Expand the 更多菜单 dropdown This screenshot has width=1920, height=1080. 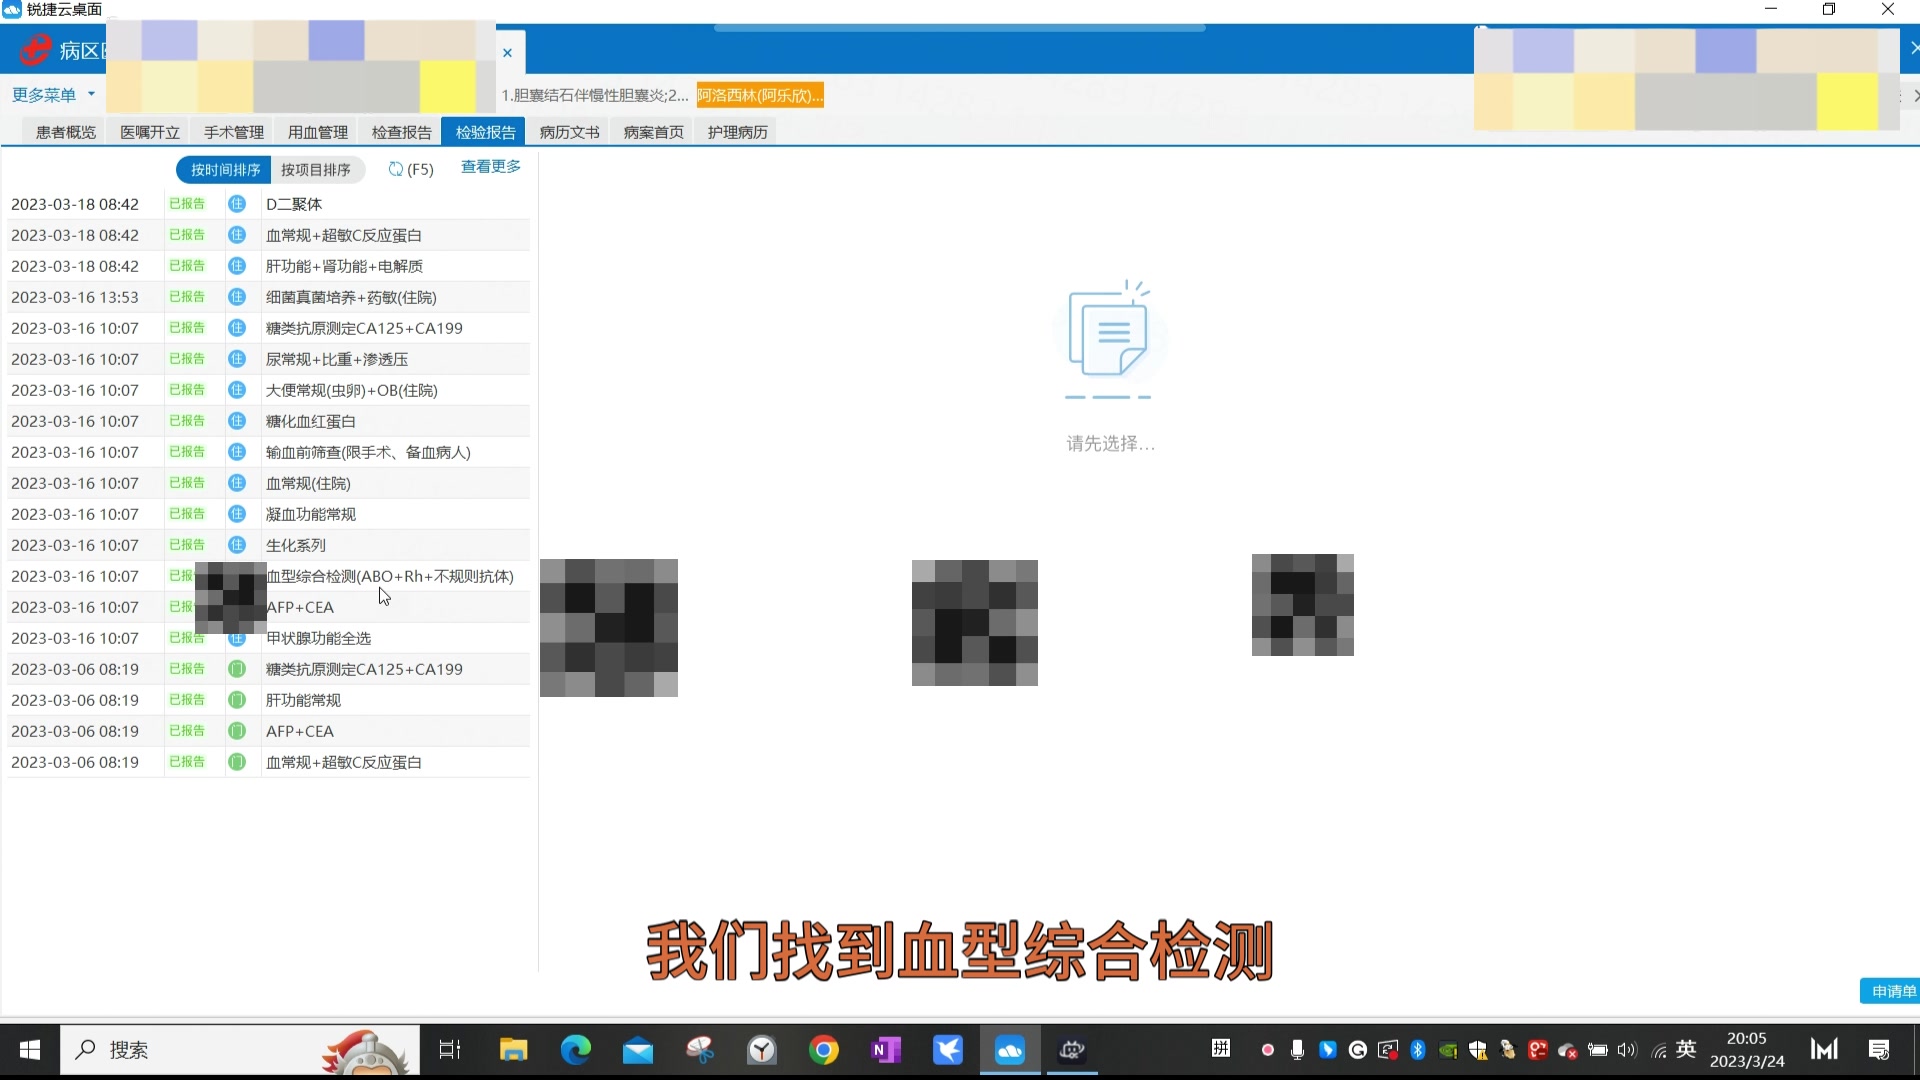tap(46, 94)
